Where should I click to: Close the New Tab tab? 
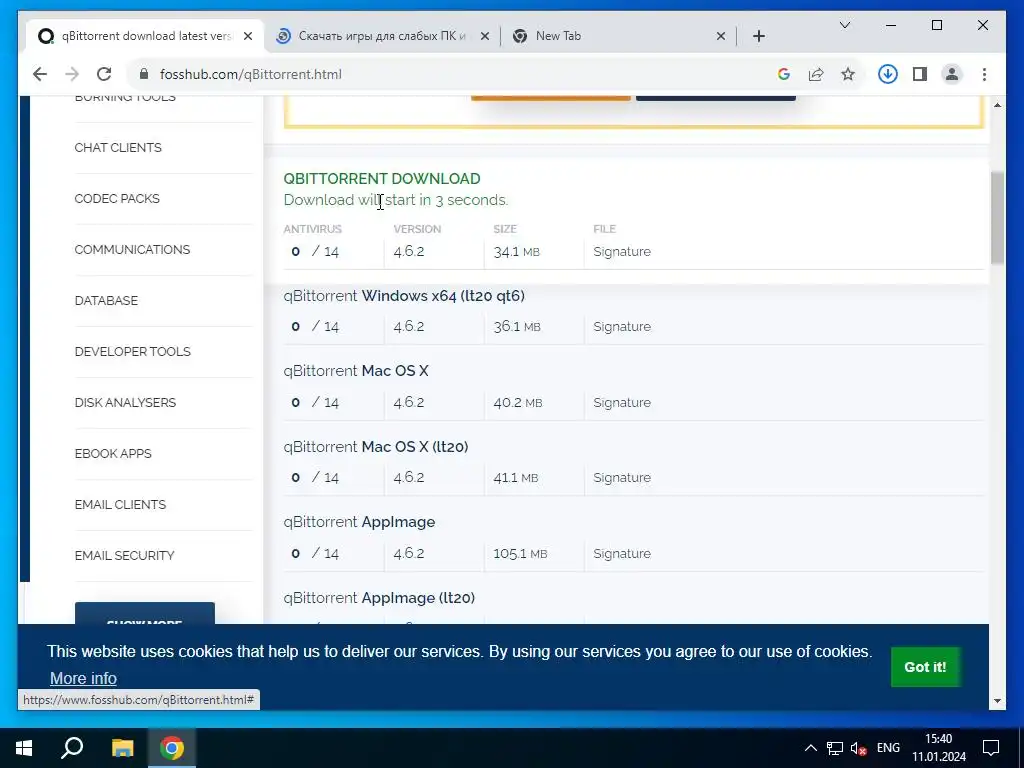(x=721, y=36)
